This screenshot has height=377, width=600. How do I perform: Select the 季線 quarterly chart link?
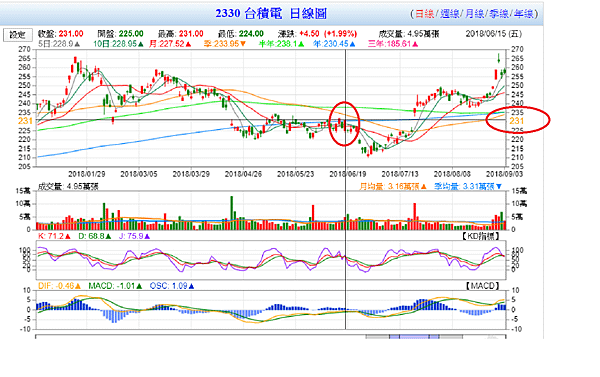499,14
